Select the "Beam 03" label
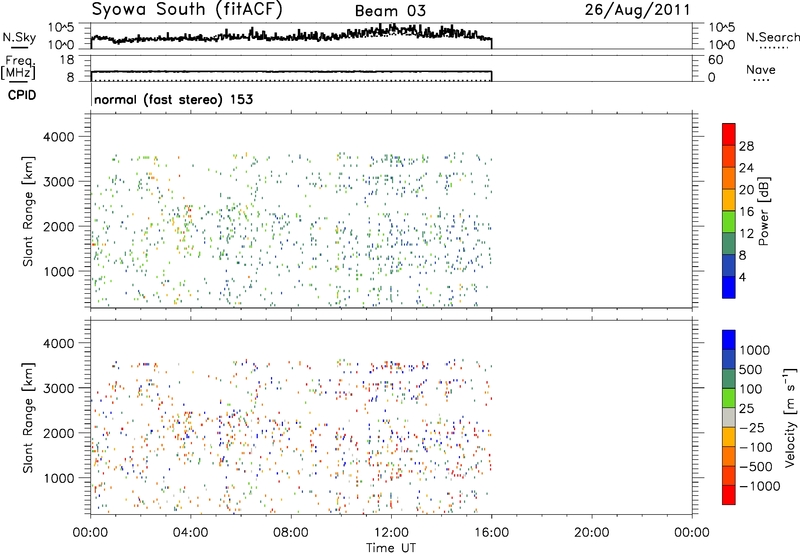Screen dimensions: 800x554 390,11
